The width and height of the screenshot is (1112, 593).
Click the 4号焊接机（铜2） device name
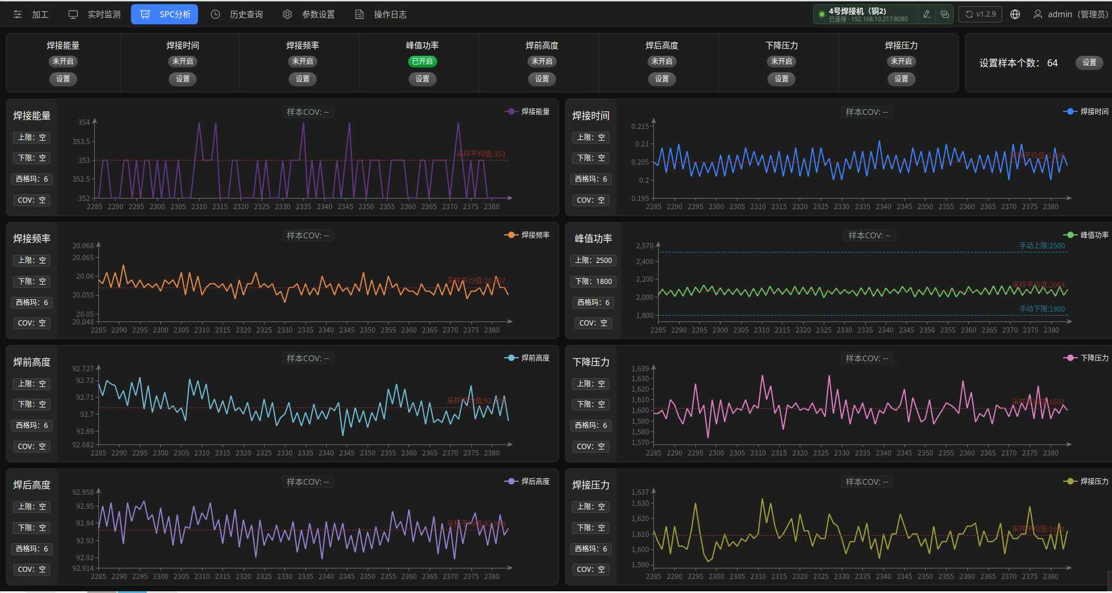857,11
